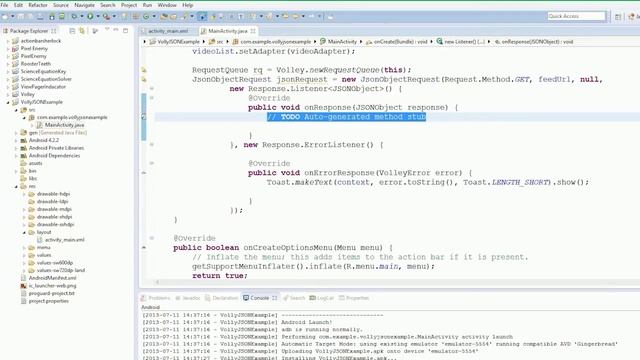Close the Console view tab
Image resolution: width=640 pixels, height=360 pixels.
pos(275,298)
